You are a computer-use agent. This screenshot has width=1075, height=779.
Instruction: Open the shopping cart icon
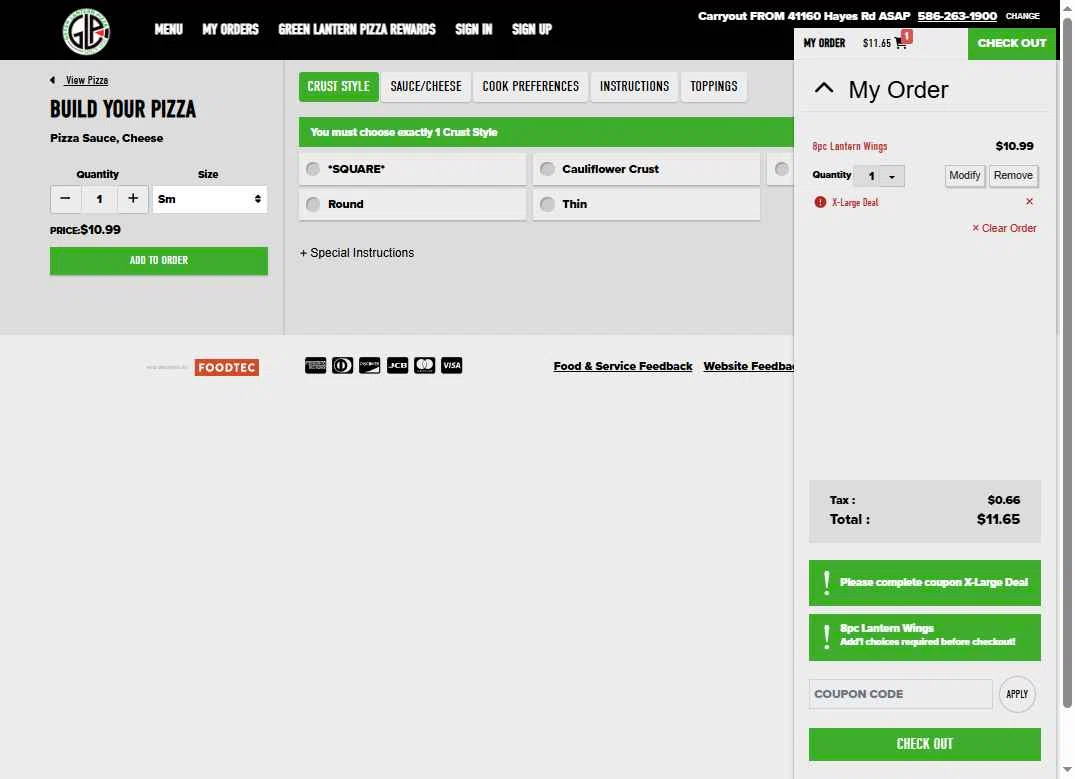(x=901, y=43)
